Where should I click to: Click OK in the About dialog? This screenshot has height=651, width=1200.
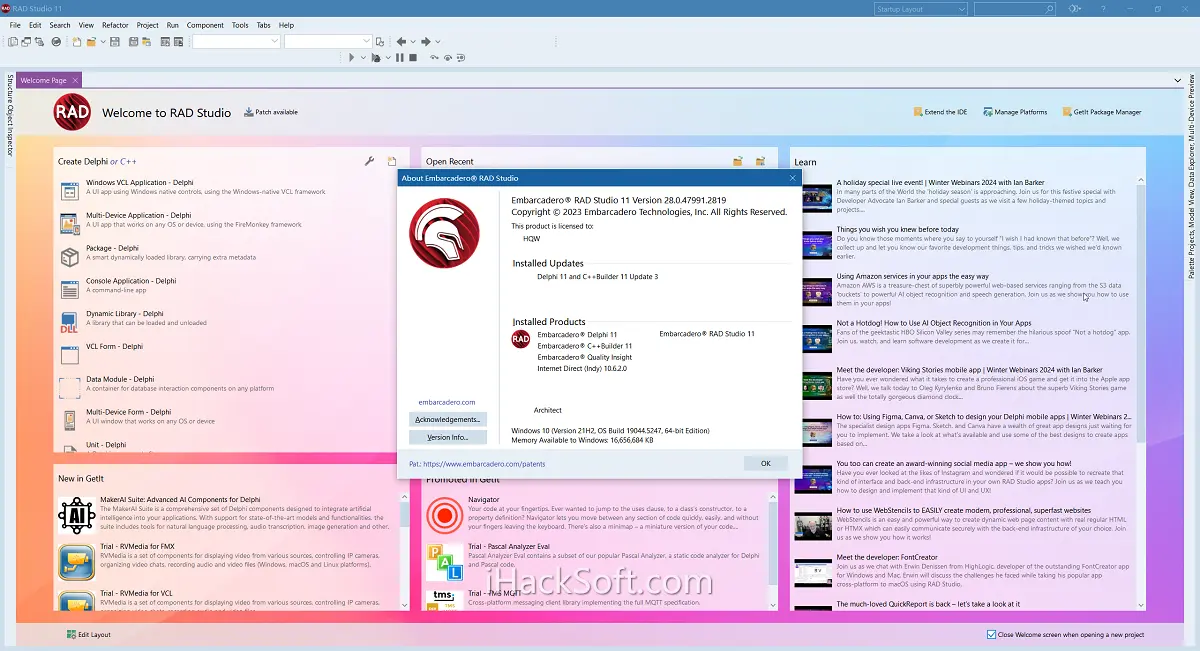766,463
